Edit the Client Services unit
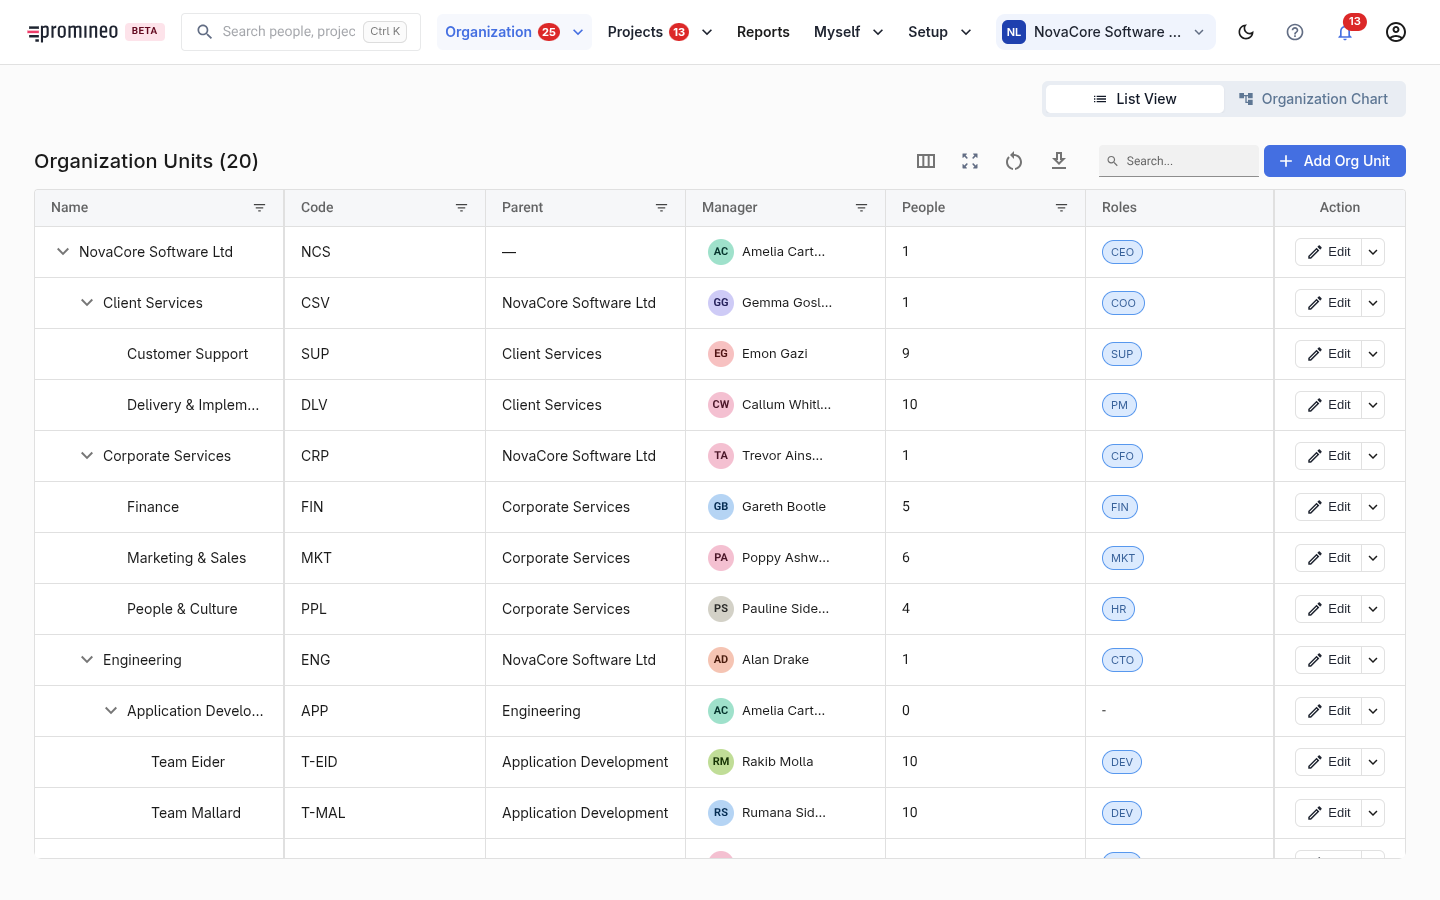The width and height of the screenshot is (1440, 900). tap(1328, 303)
